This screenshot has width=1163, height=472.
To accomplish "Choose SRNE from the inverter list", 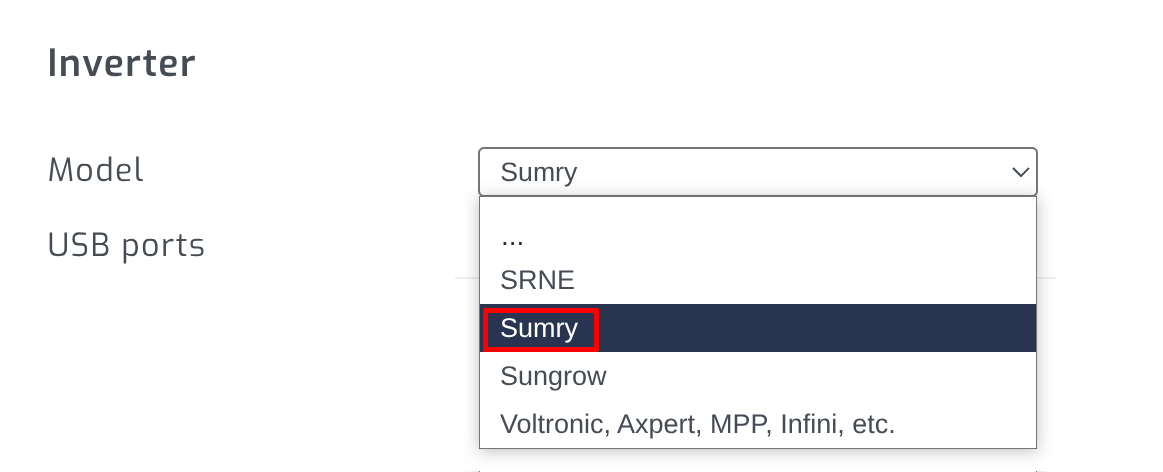I will click(538, 280).
